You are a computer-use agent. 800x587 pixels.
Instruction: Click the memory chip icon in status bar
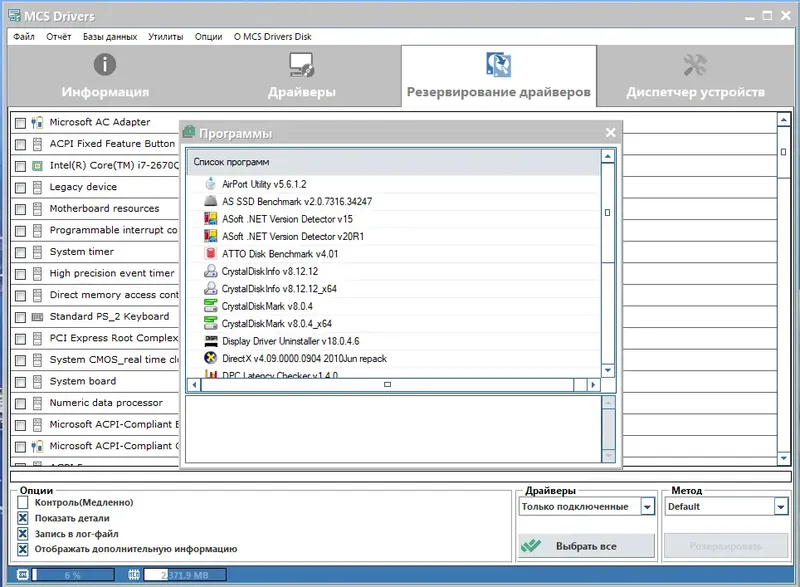134,575
